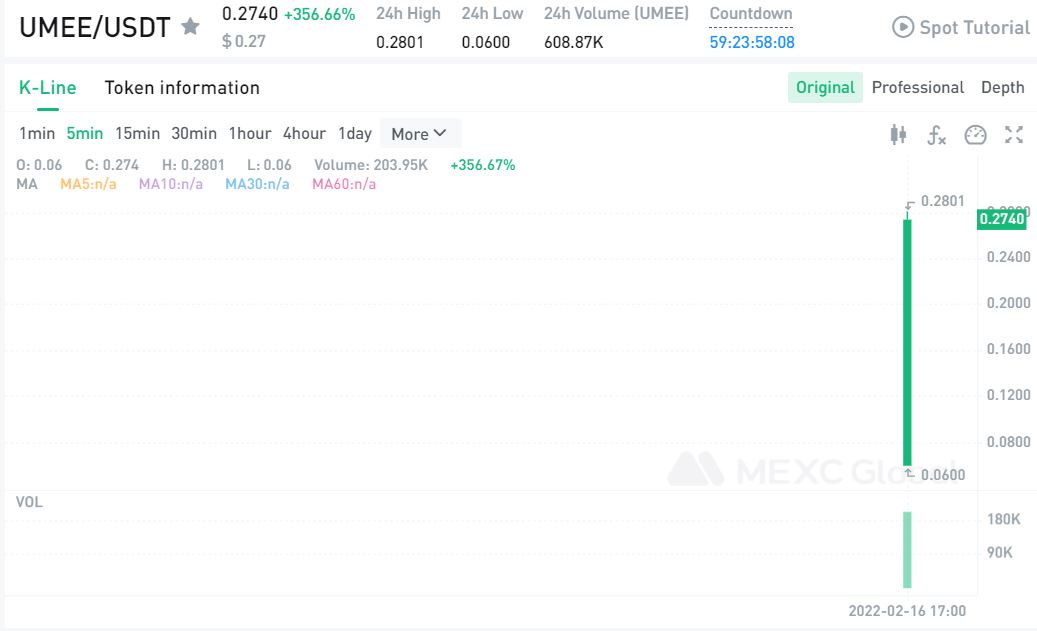This screenshot has height=631, width=1037.
Task: Click the countdown timer 59:23:58:08
Action: pyautogui.click(x=752, y=42)
